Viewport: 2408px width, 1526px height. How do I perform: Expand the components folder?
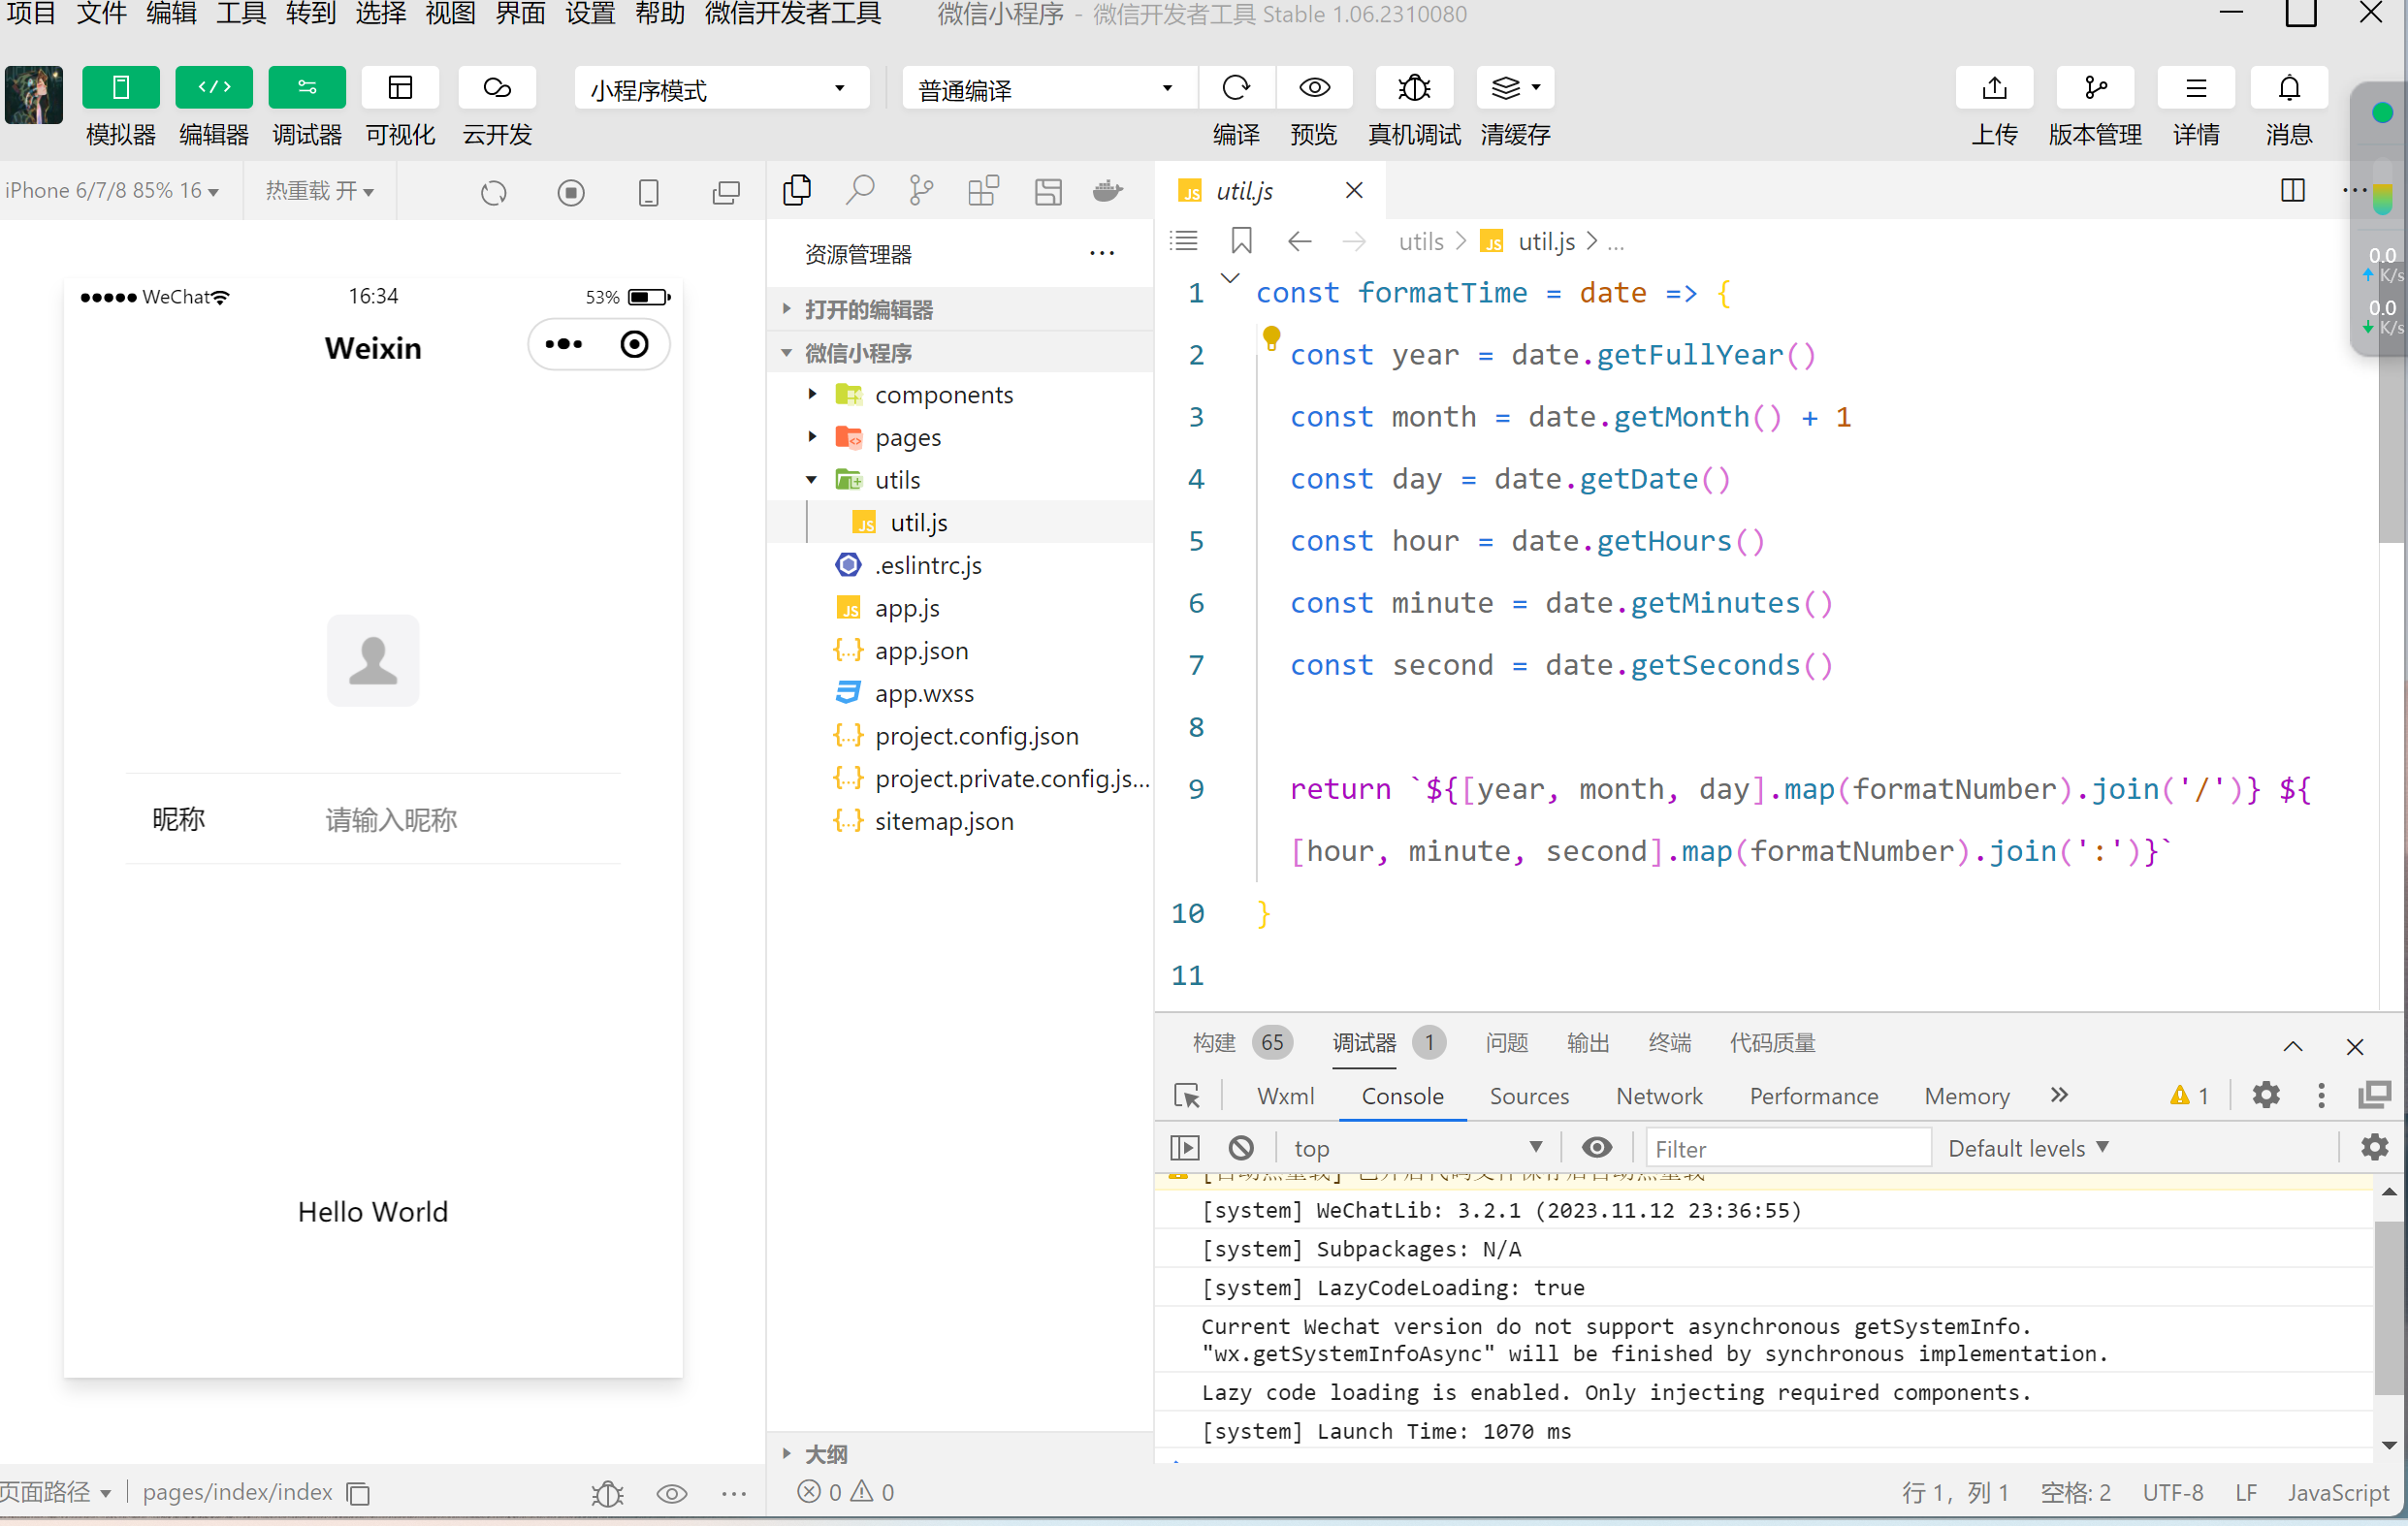[x=942, y=395]
